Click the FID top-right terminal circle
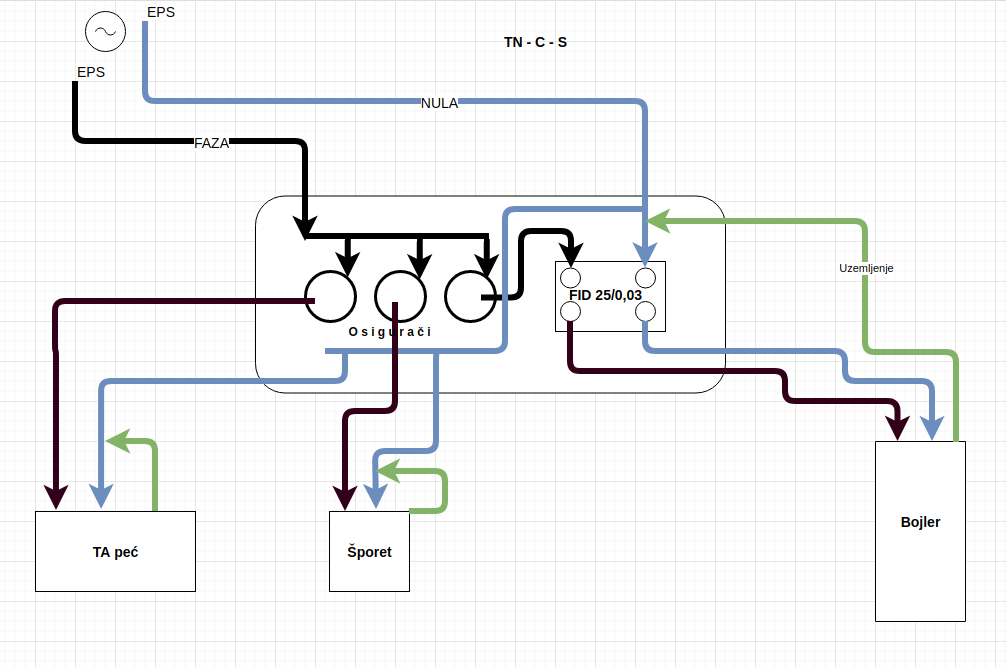The width and height of the screenshot is (1006, 668). pos(646,277)
